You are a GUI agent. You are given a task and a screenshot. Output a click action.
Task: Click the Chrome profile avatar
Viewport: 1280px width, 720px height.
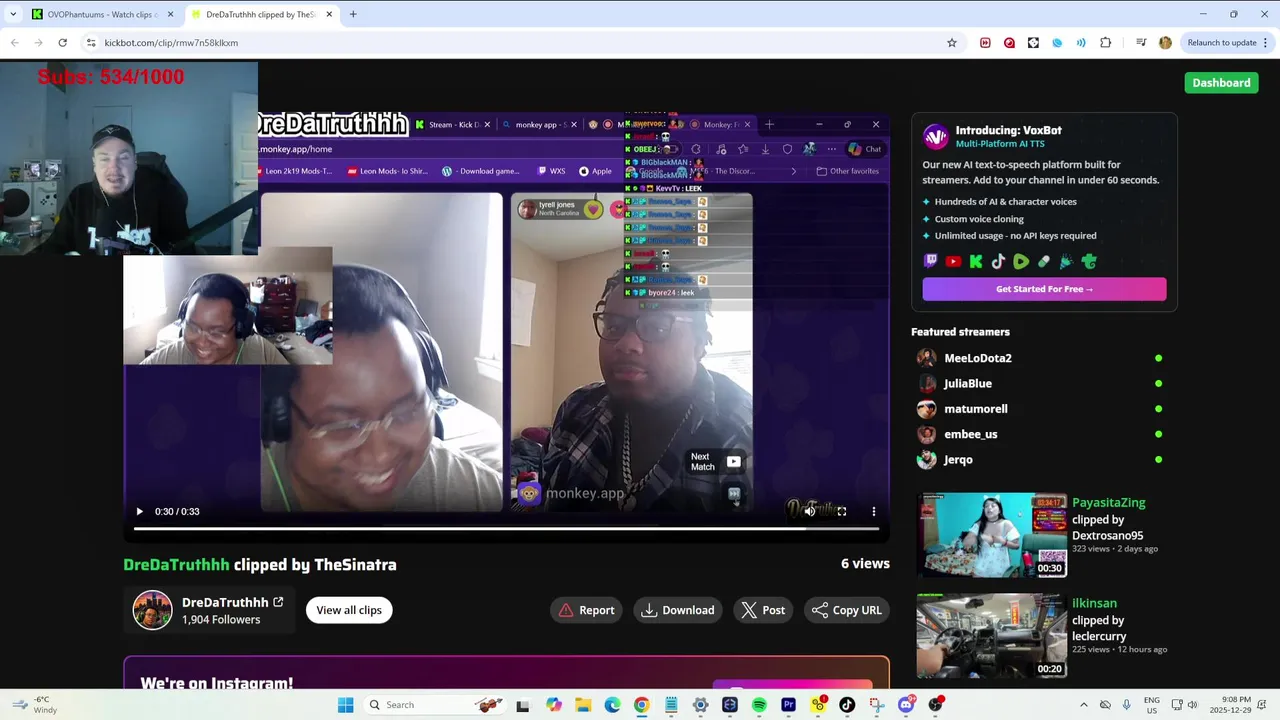pyautogui.click(x=1165, y=43)
